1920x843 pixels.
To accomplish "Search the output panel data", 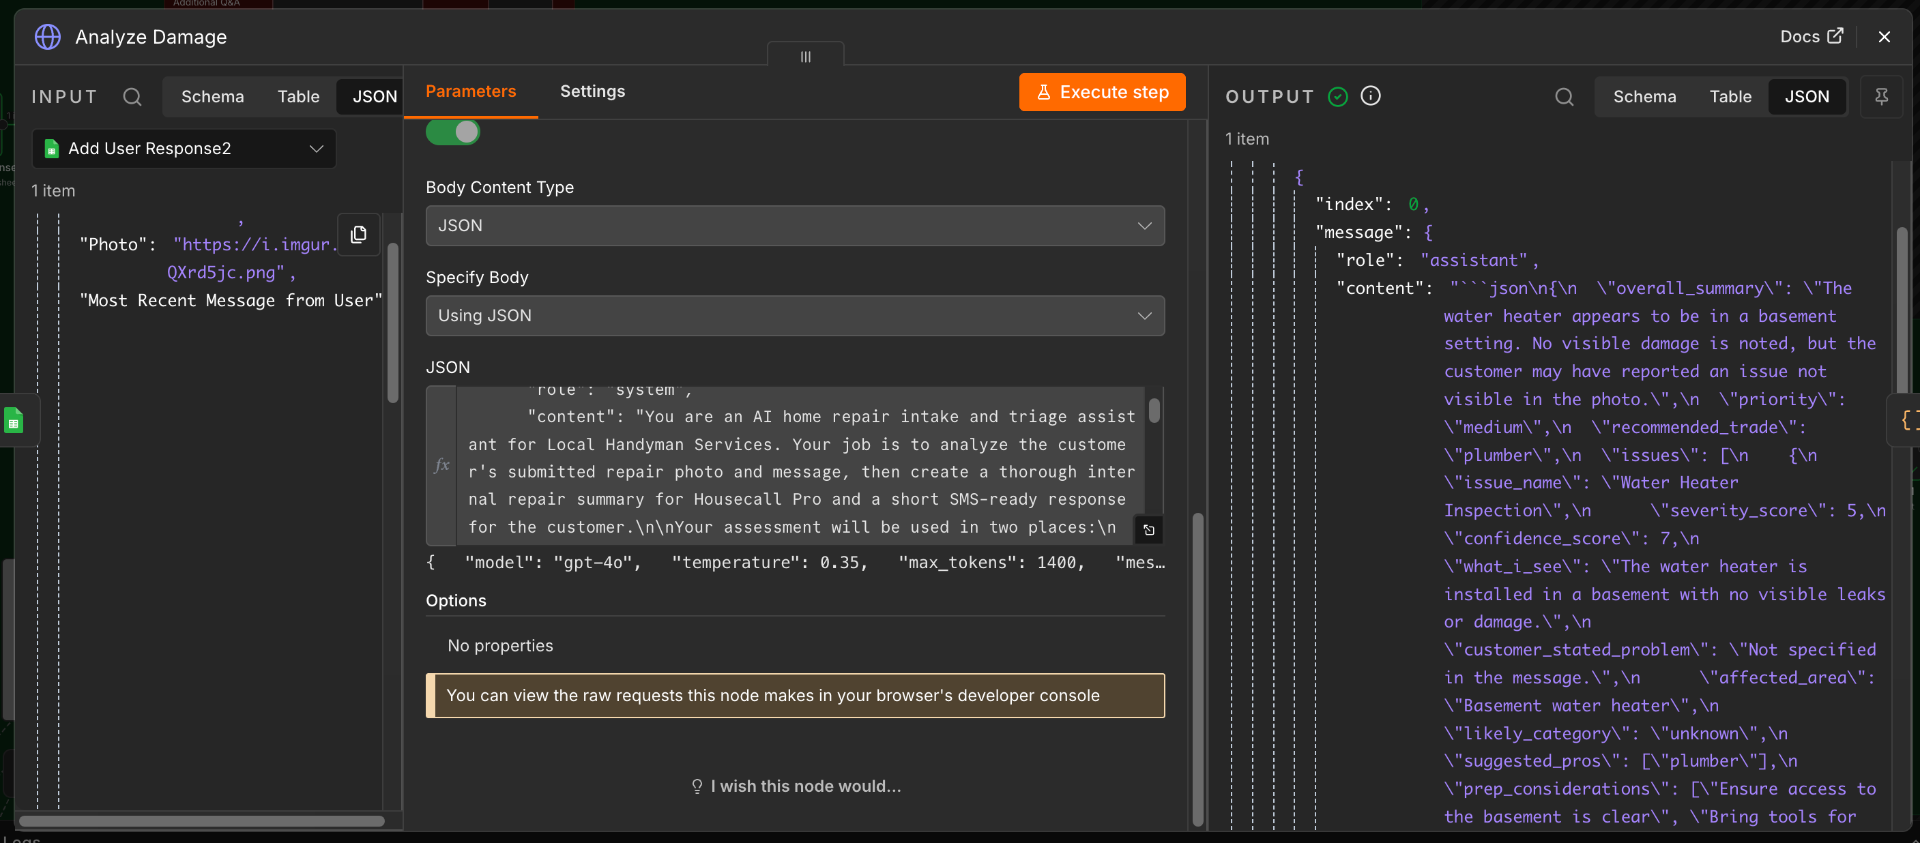I will click(x=1565, y=97).
